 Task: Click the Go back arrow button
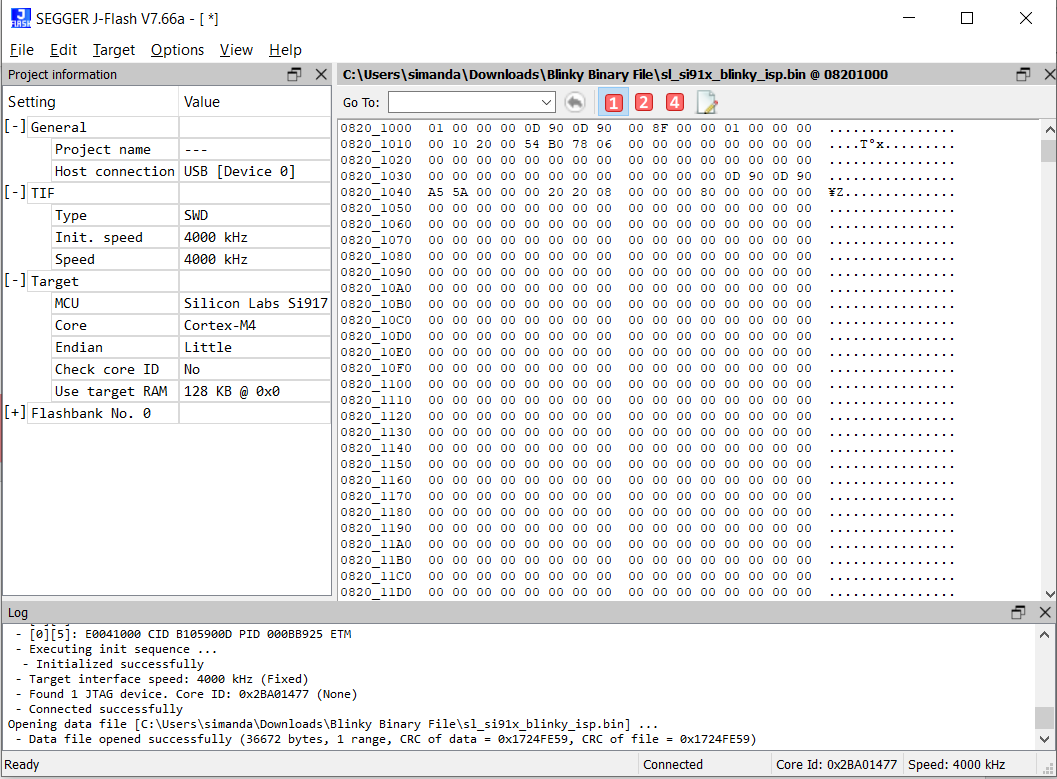coord(574,102)
